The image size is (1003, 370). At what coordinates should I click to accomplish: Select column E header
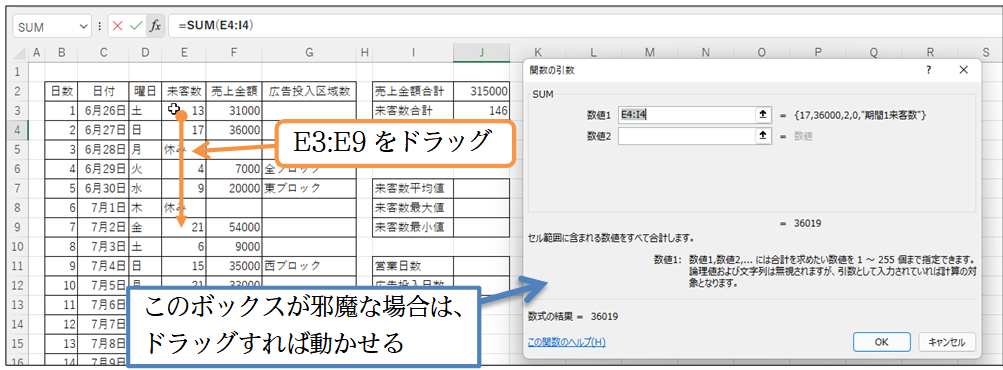pos(184,53)
